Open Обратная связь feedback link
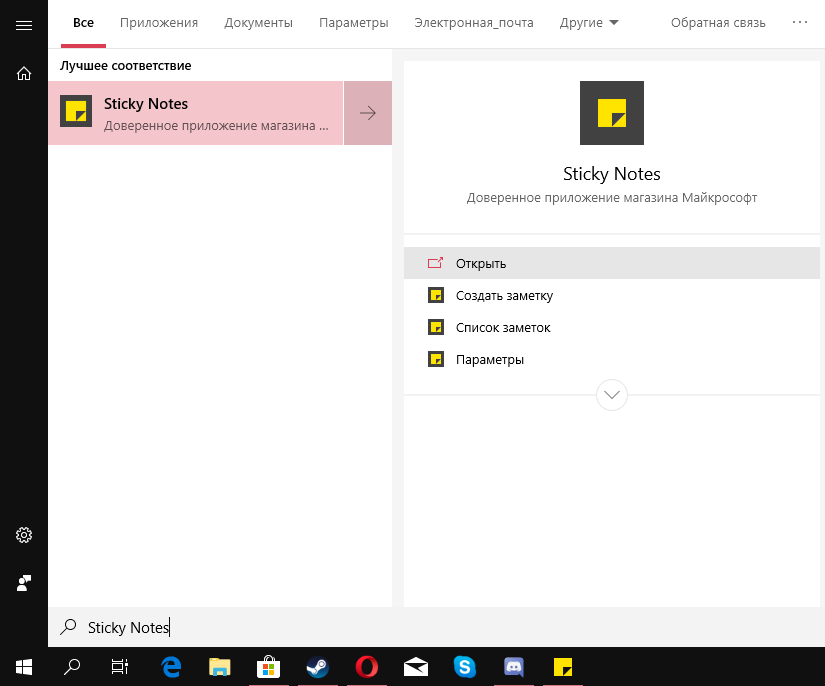Screen dimensions: 825x686 [718, 23]
